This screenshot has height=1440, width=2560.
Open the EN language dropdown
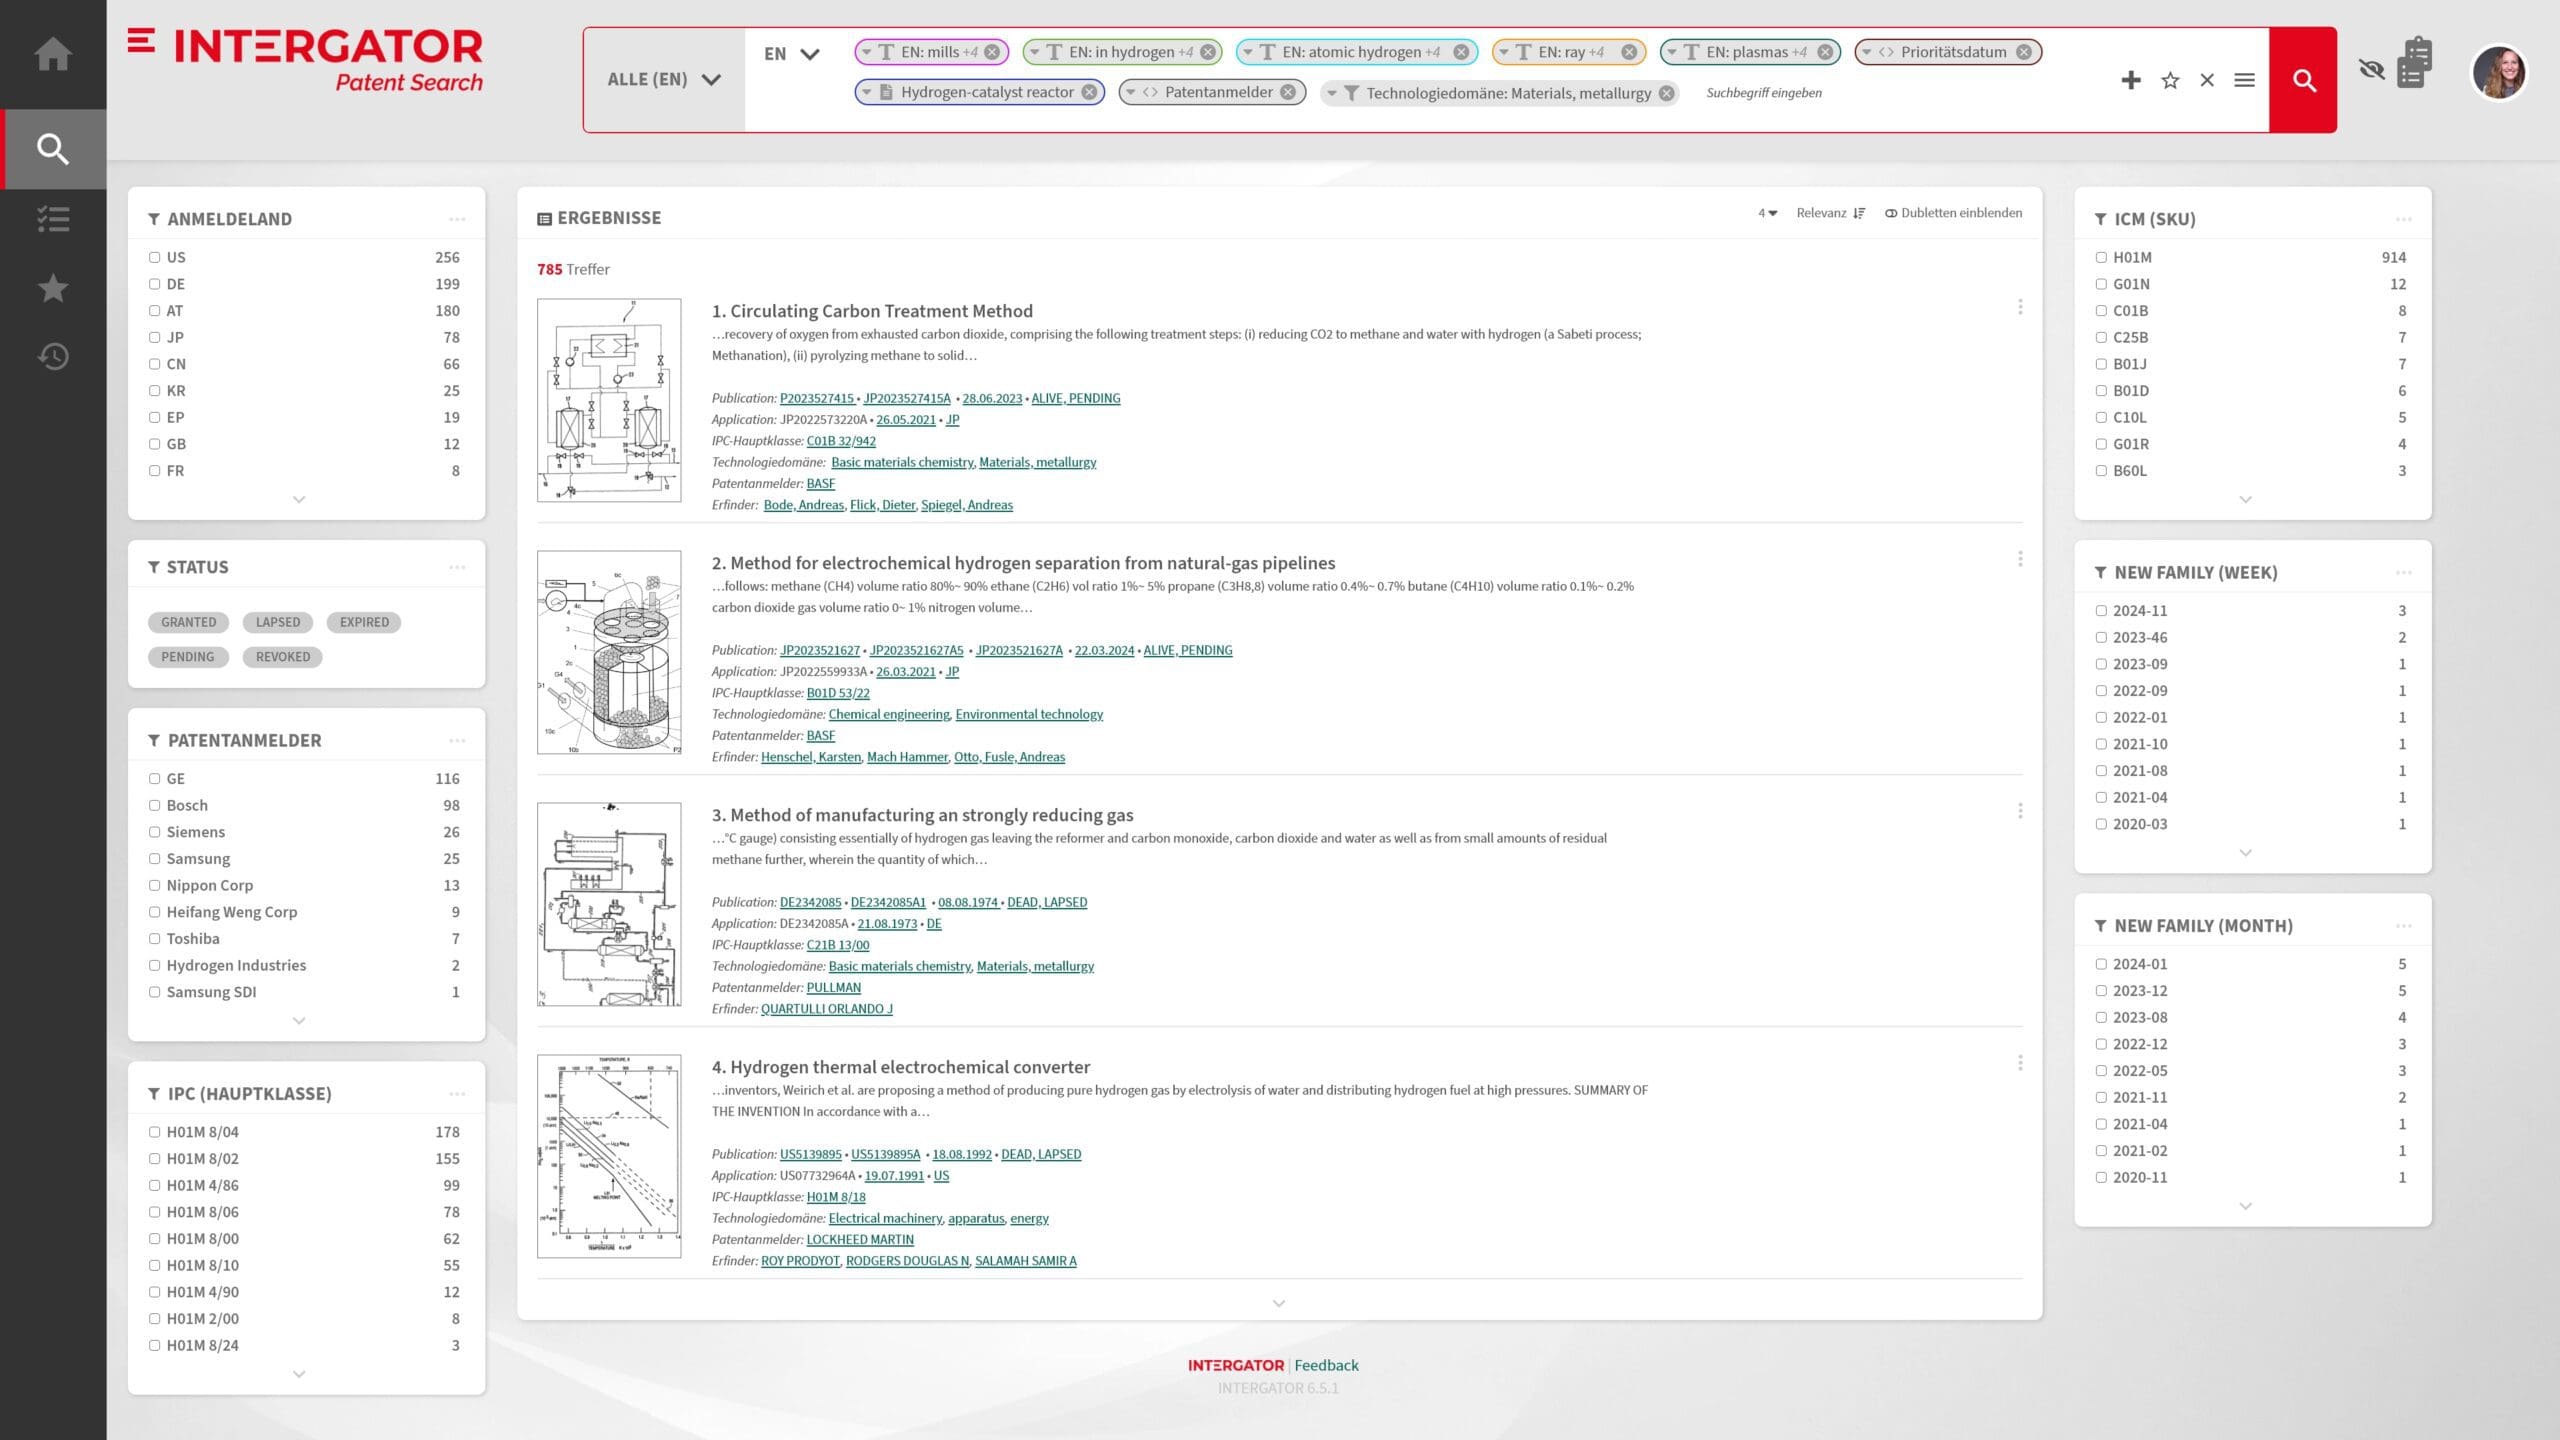[x=791, y=54]
